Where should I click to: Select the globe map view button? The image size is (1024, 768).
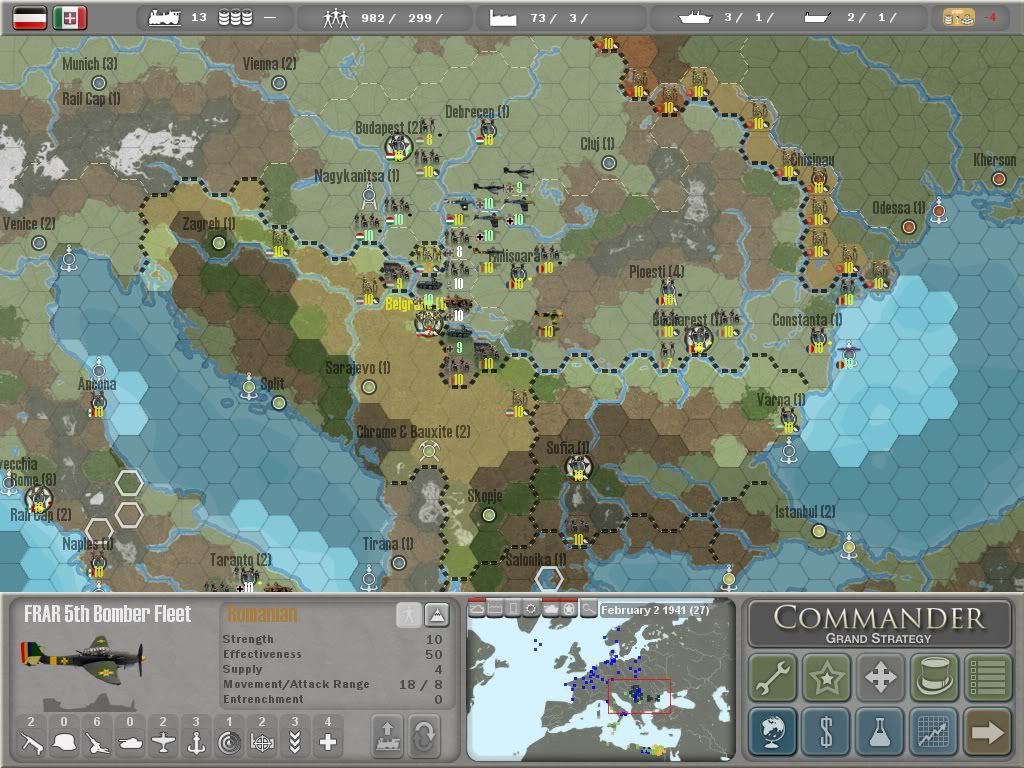pos(773,731)
